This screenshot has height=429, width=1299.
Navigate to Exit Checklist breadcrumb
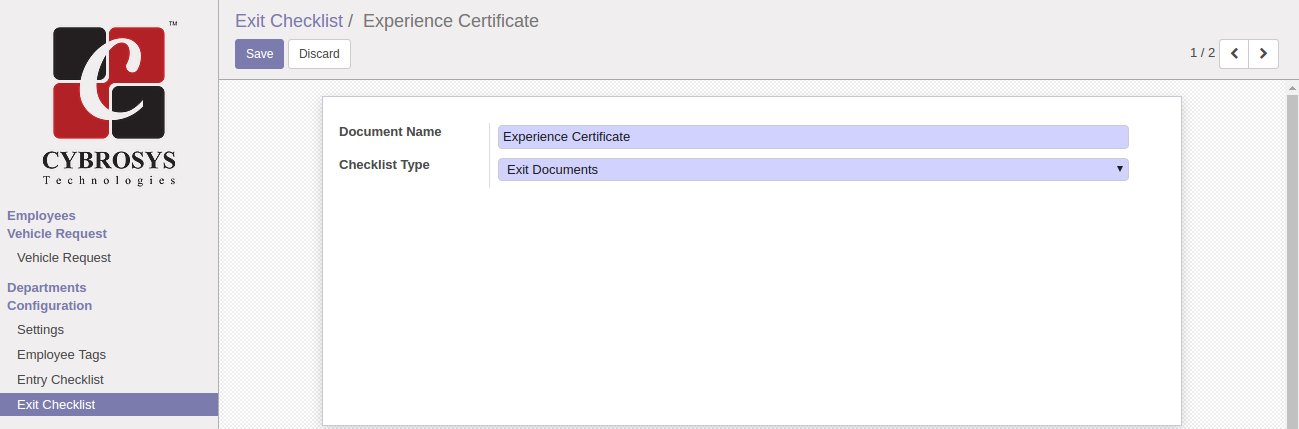point(288,21)
